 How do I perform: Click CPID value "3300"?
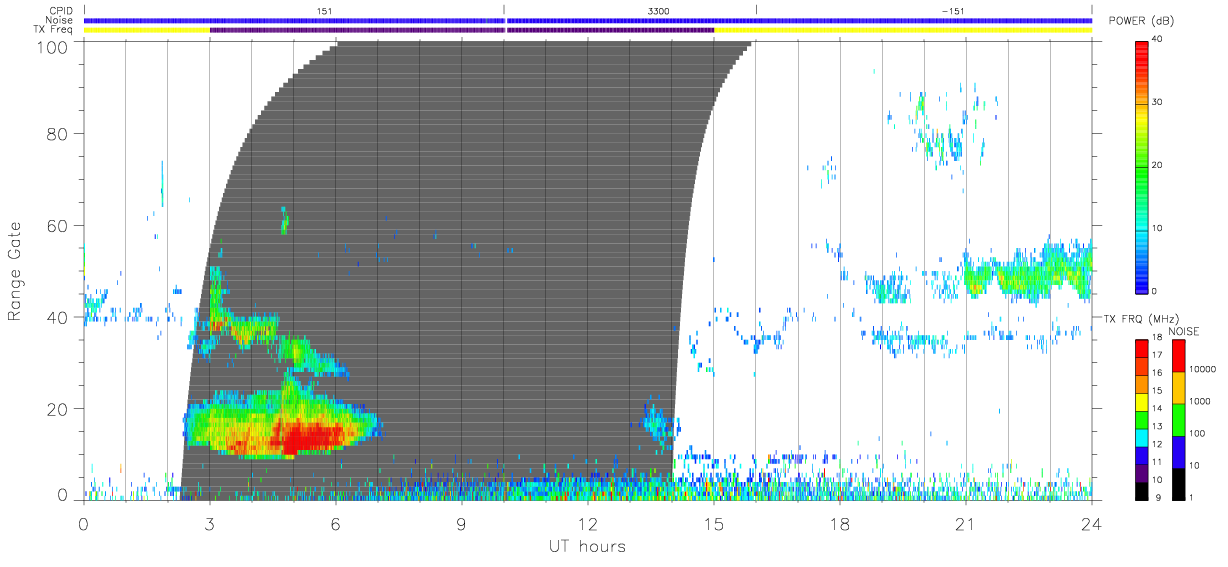[659, 10]
